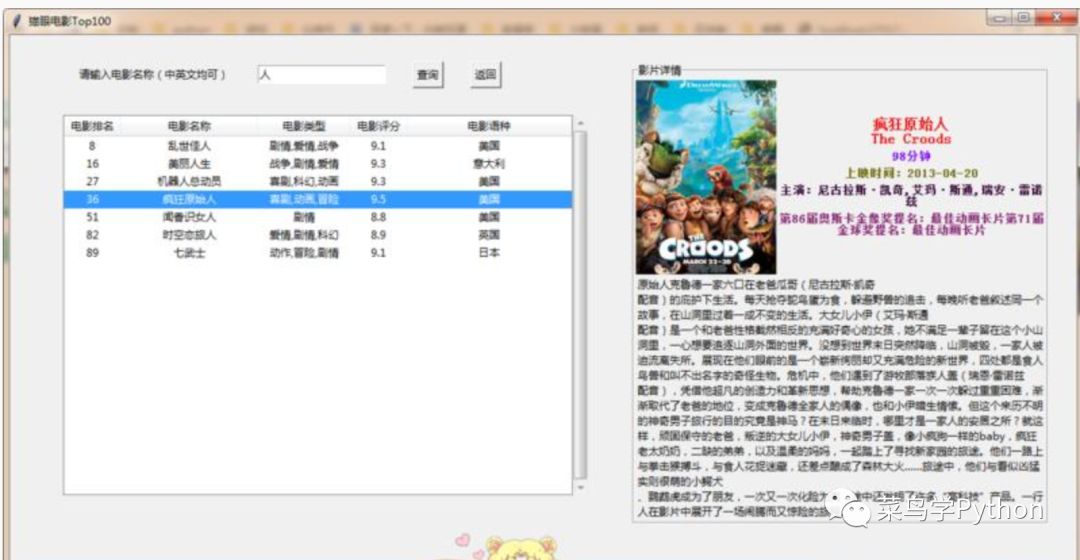Click the 电影类型 column header

(304, 126)
